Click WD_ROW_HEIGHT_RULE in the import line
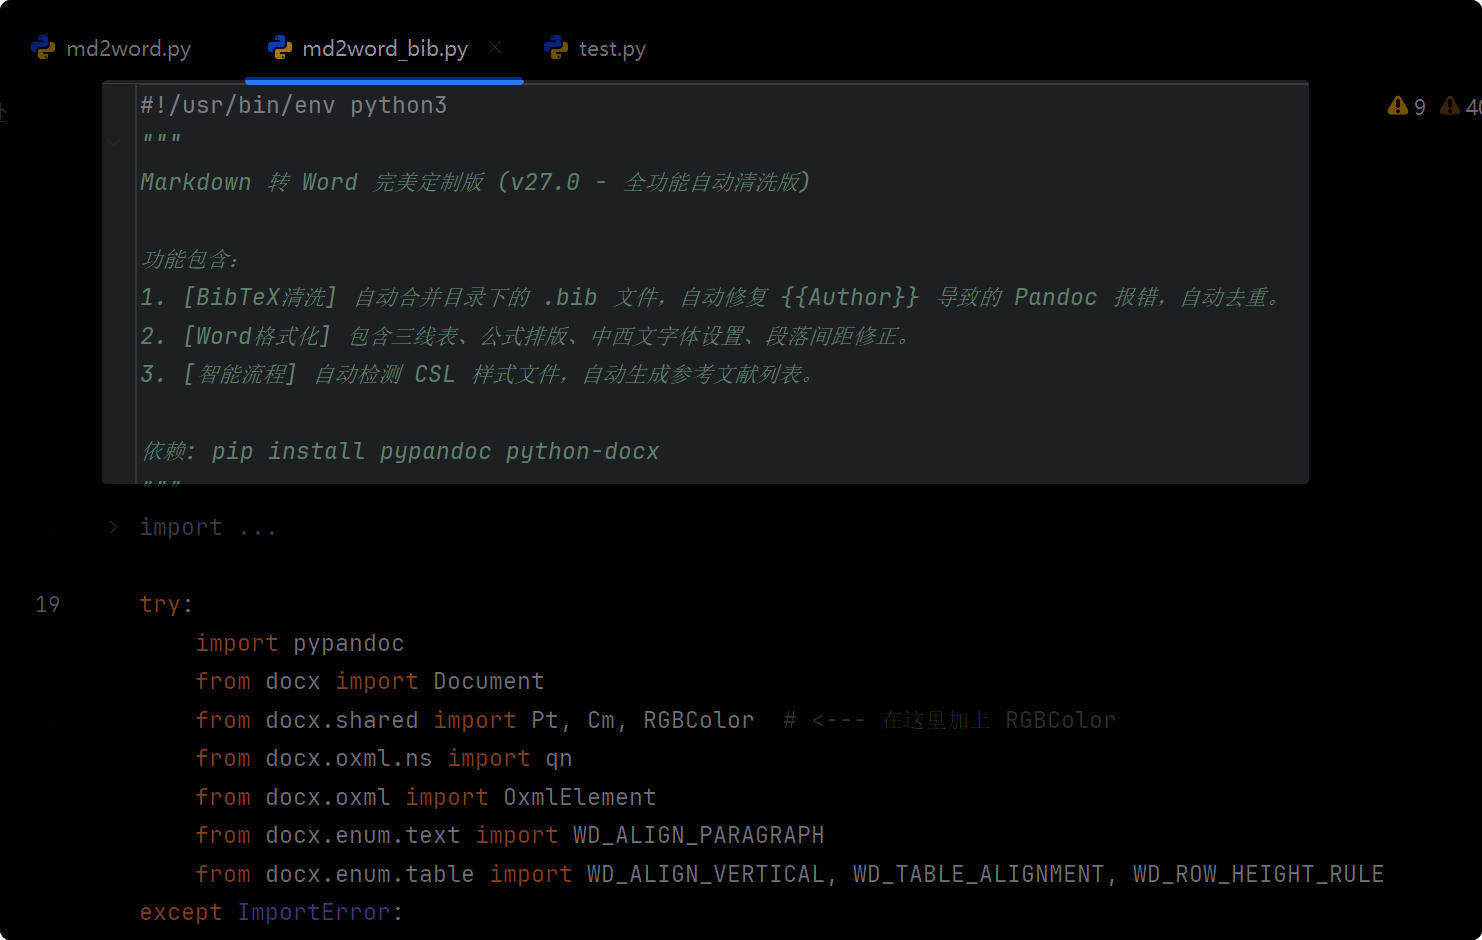 1258,874
